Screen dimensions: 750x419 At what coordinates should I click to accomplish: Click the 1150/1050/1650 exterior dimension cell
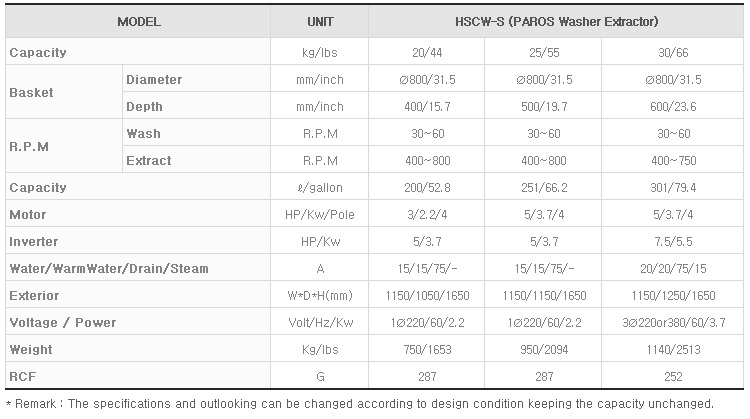427,296
